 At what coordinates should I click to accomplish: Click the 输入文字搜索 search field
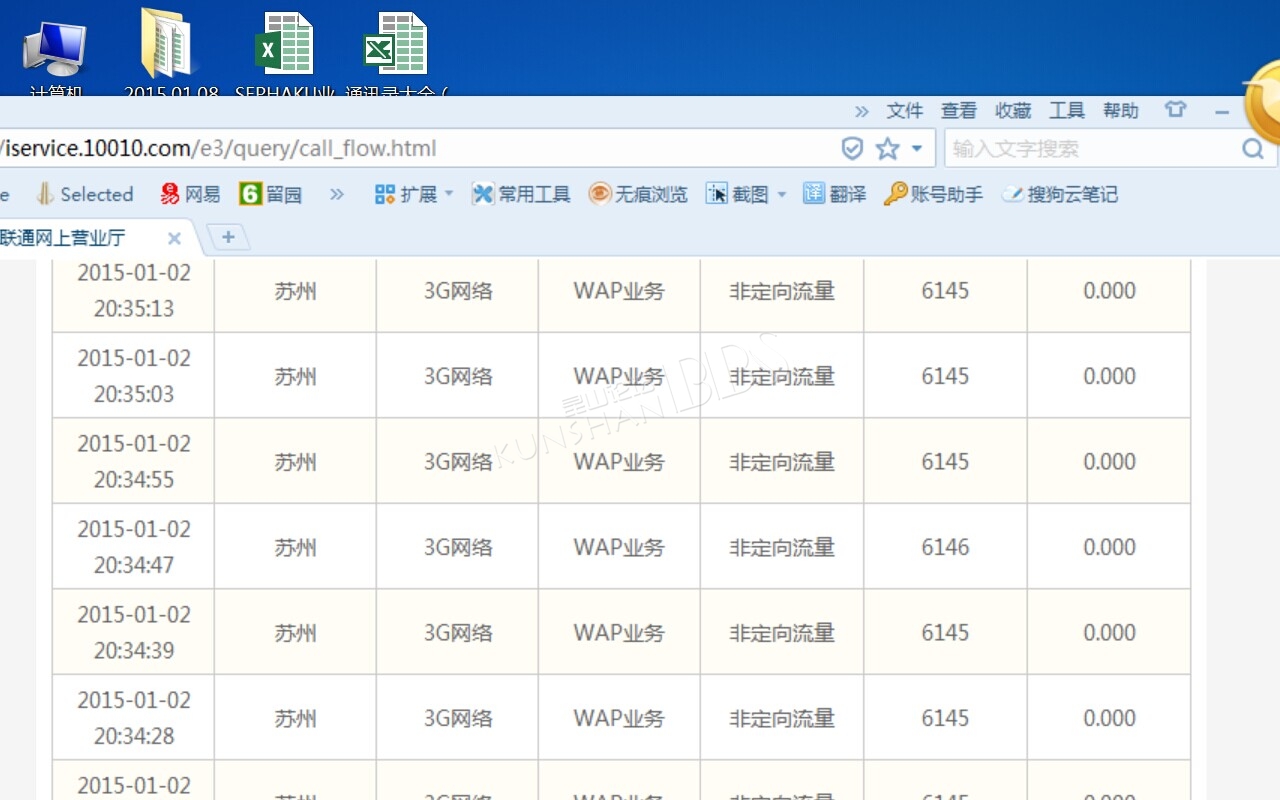1090,149
